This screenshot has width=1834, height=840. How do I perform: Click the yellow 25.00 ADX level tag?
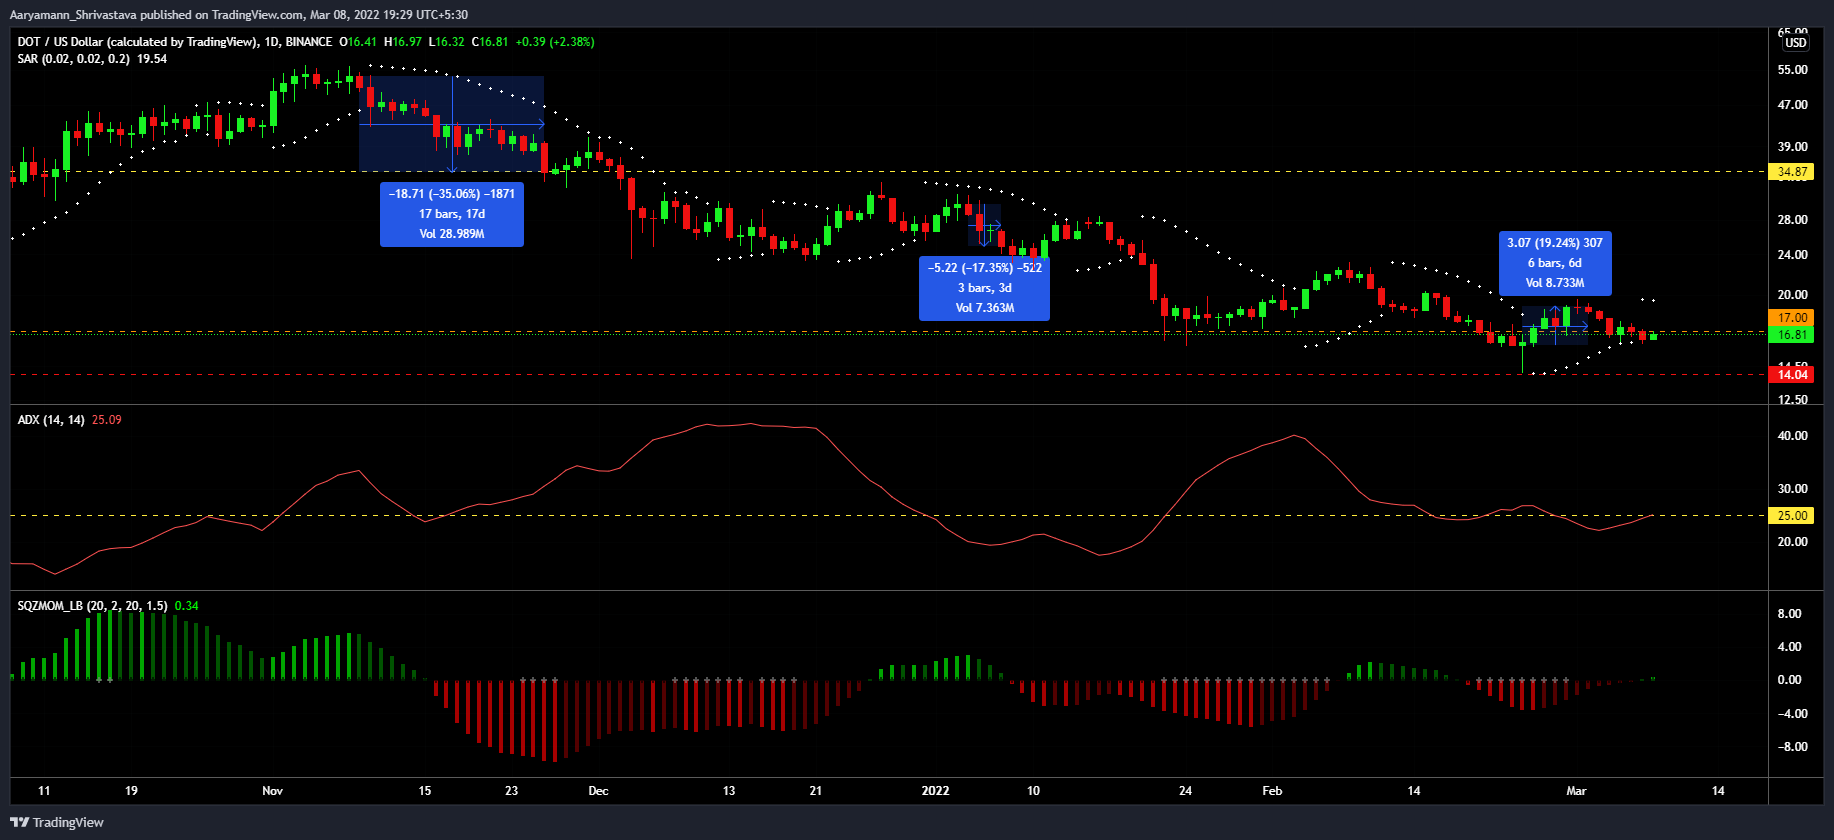coord(1791,516)
